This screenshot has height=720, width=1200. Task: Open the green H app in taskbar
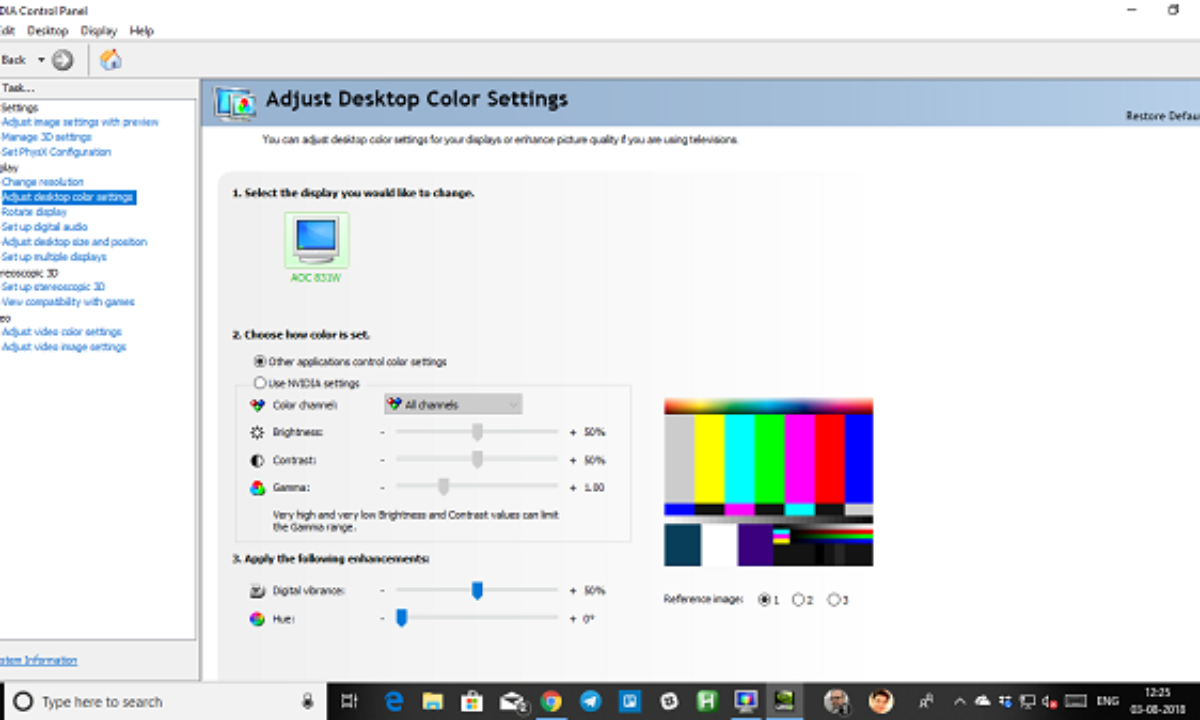(707, 701)
